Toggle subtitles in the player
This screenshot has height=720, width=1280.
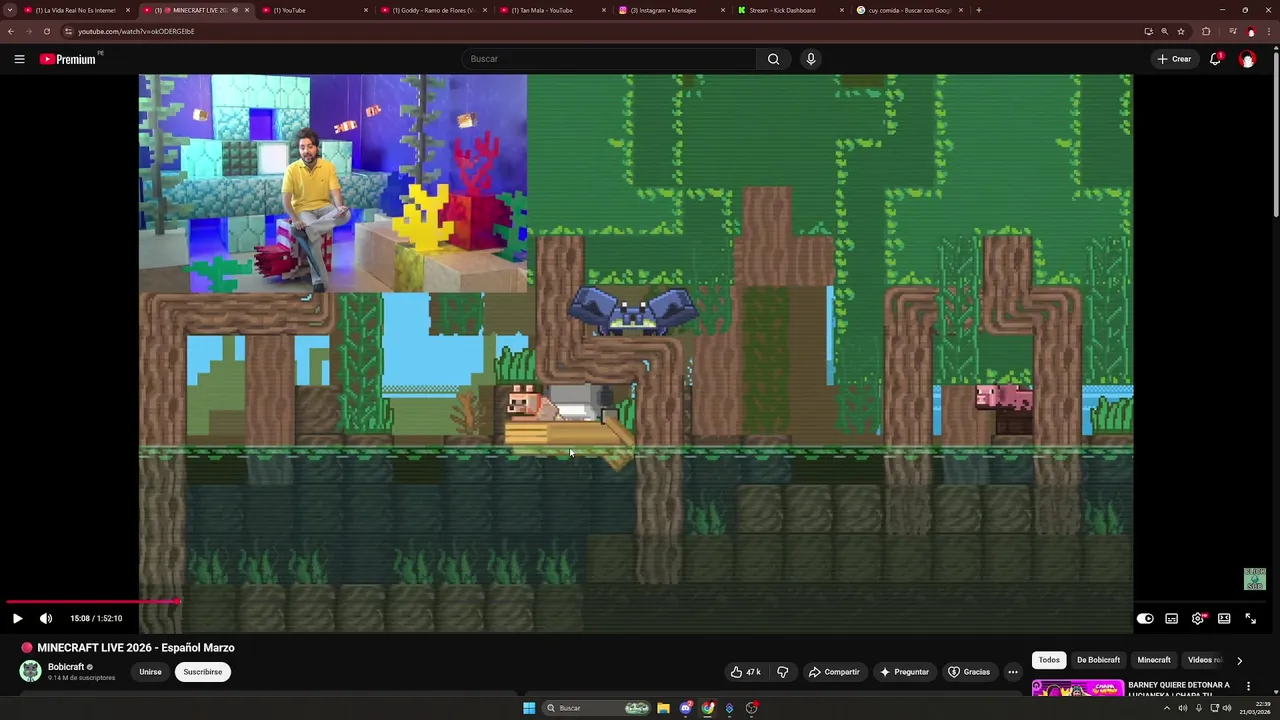tap(1172, 618)
